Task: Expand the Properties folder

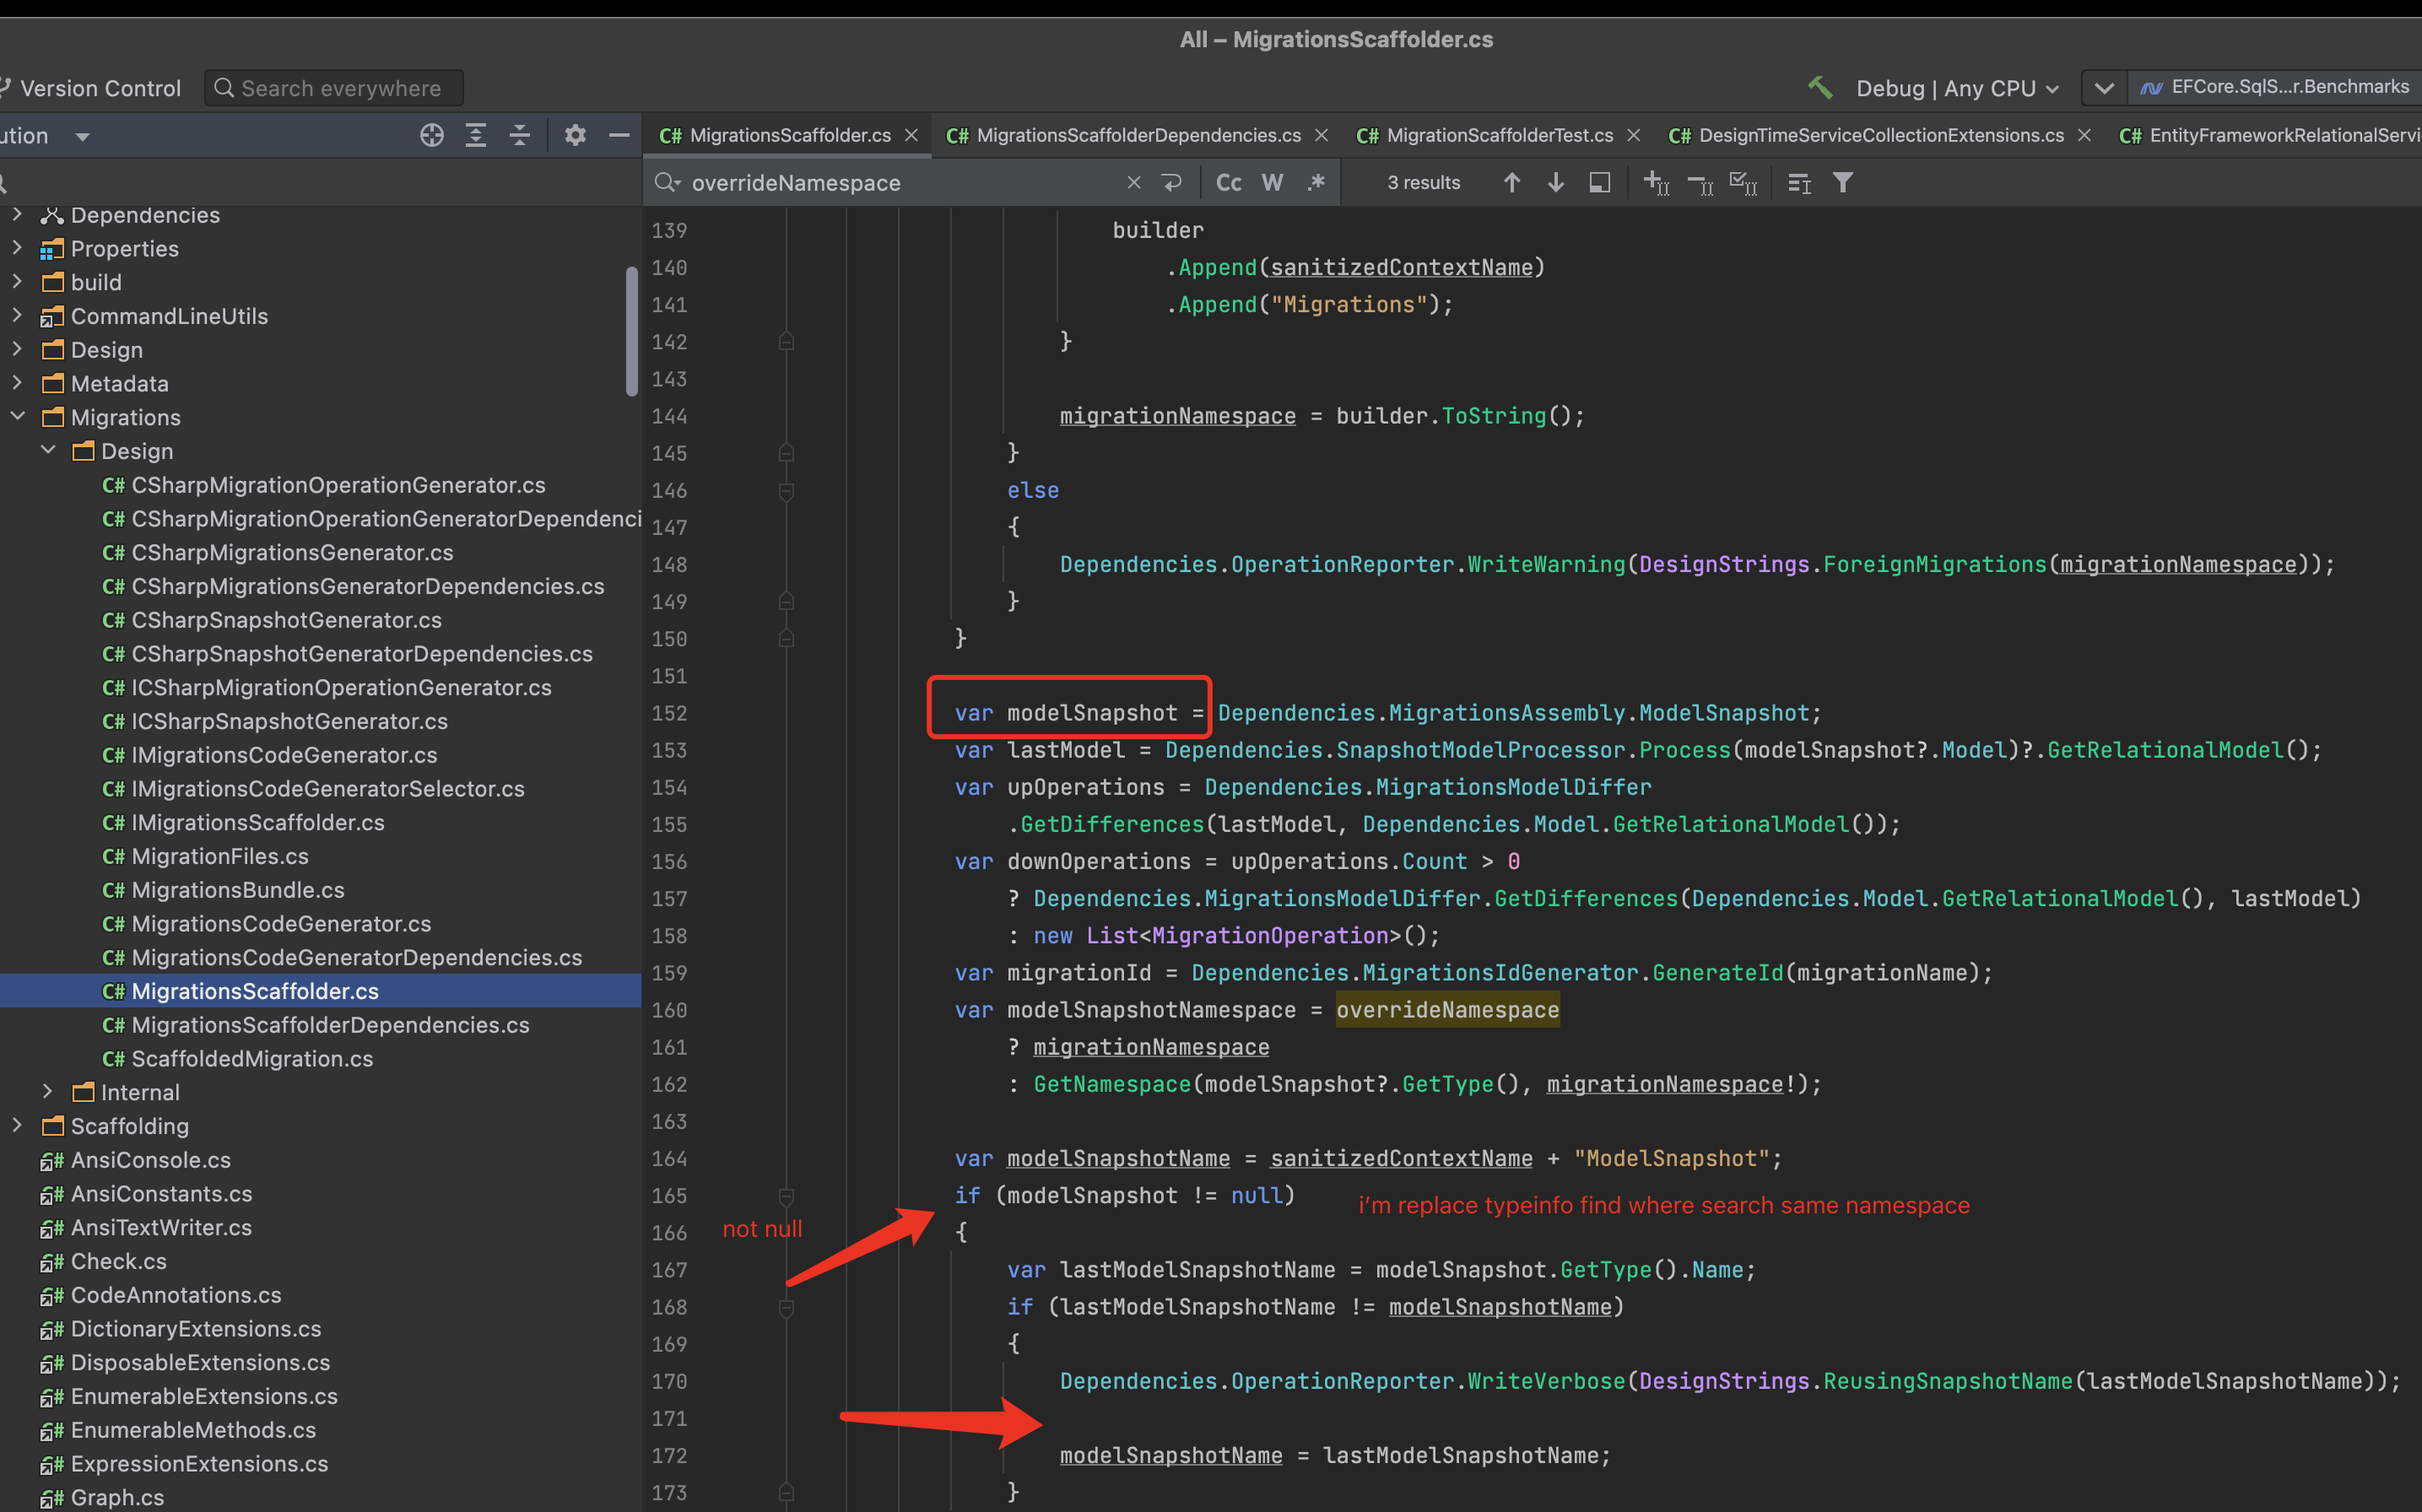Action: (17, 247)
